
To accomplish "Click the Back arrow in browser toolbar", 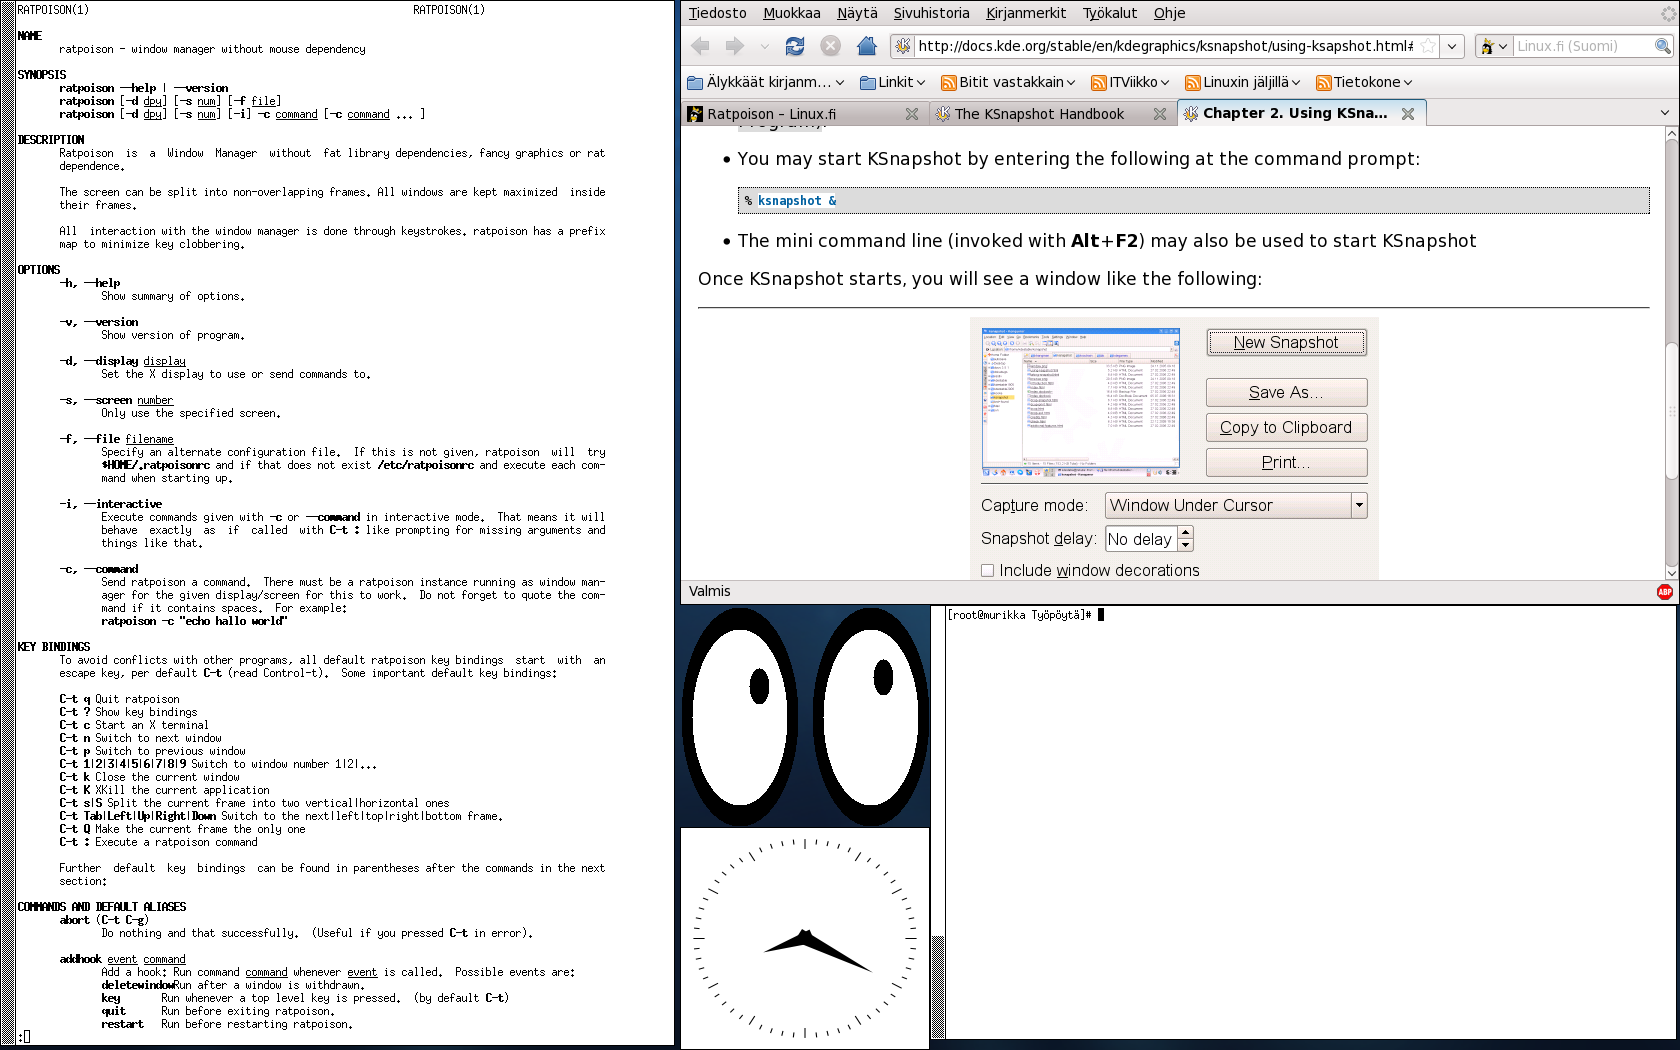I will point(701,46).
